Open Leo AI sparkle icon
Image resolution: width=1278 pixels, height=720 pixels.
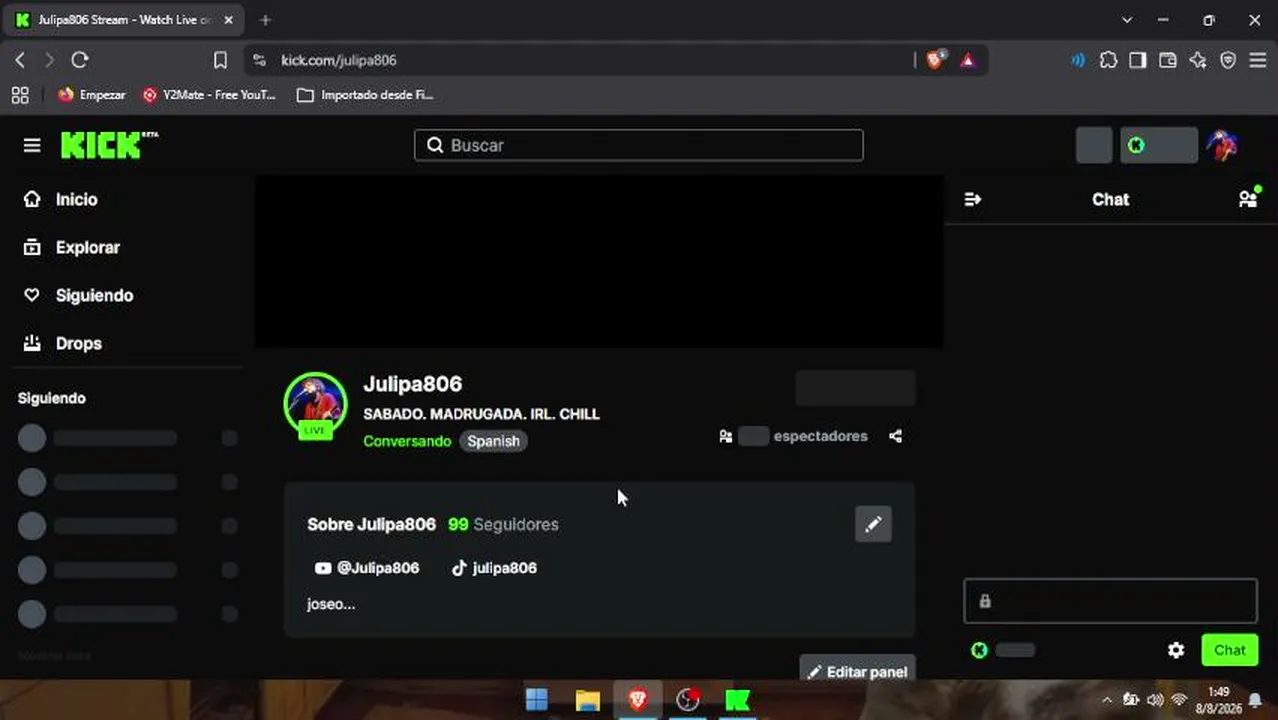[x=1198, y=60]
